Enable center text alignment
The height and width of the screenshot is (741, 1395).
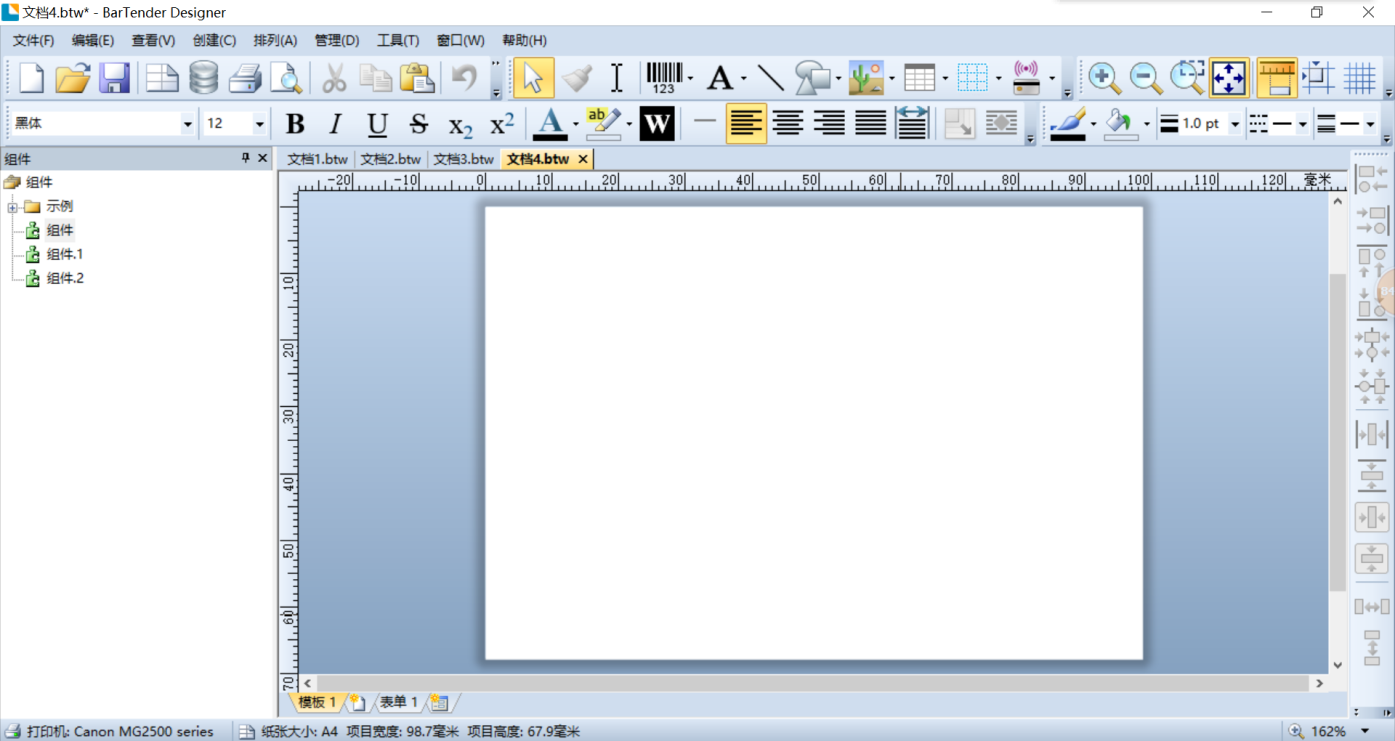[x=788, y=124]
